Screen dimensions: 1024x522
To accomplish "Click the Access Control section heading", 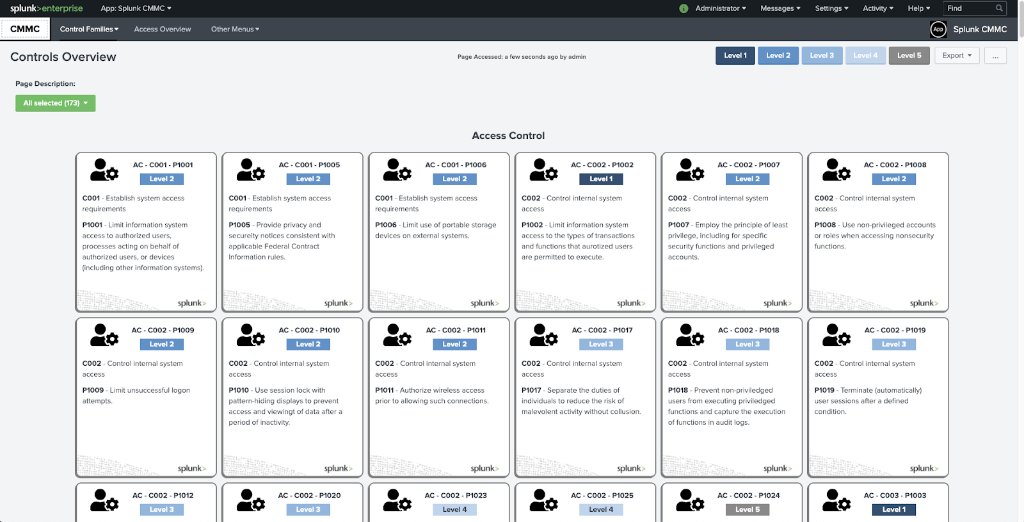I will 508,136.
